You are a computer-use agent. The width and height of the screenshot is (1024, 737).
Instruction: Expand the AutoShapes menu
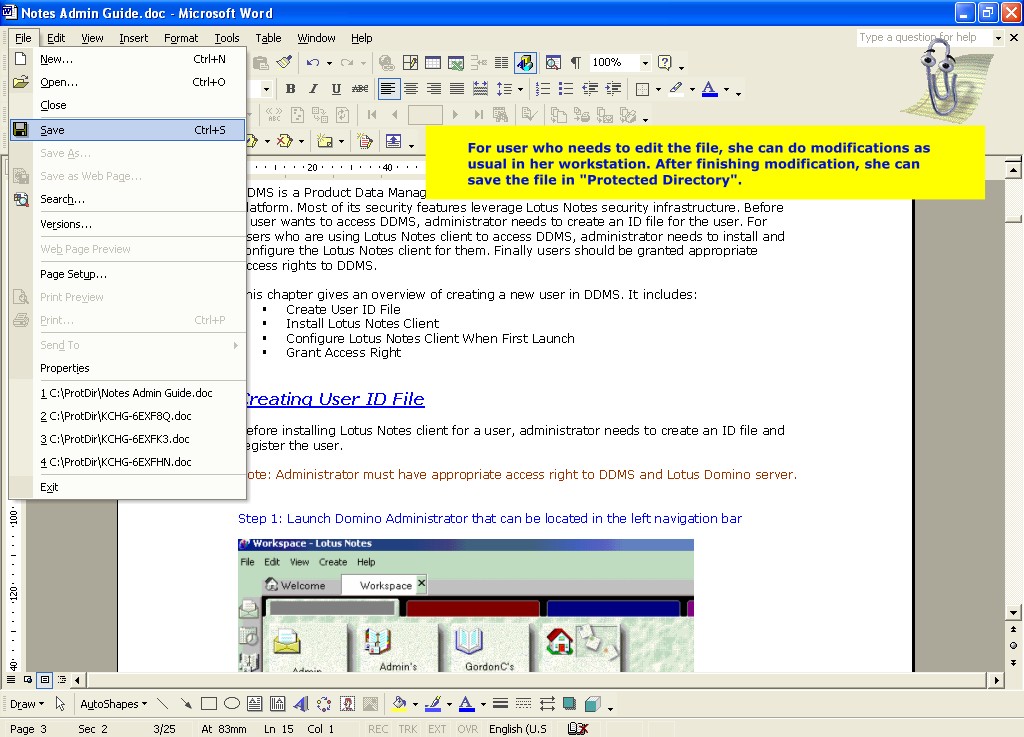(x=113, y=704)
